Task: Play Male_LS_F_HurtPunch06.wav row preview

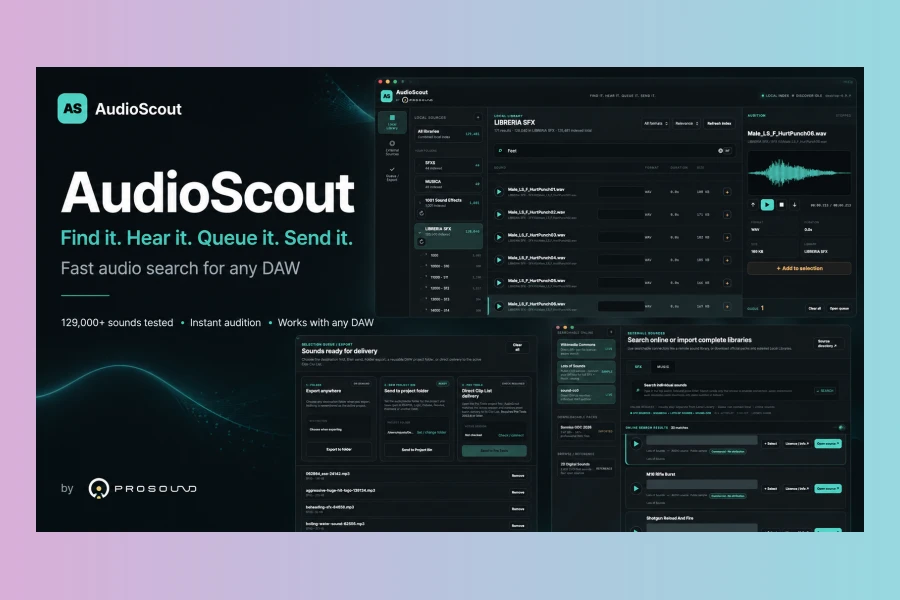Action: click(499, 307)
